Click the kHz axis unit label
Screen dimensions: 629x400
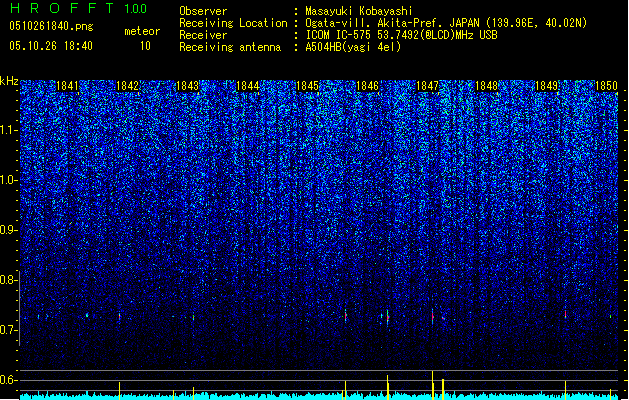(x=9, y=81)
